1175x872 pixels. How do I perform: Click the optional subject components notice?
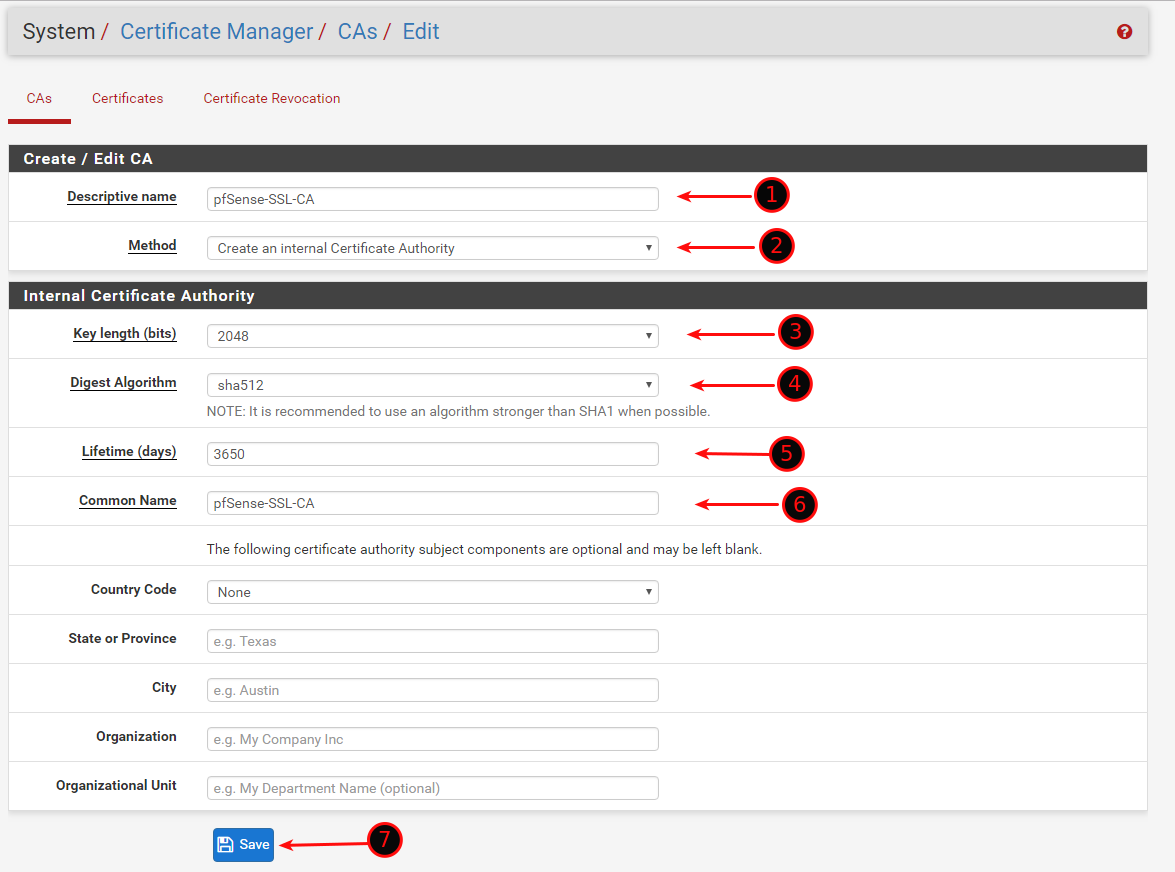[x=484, y=549]
